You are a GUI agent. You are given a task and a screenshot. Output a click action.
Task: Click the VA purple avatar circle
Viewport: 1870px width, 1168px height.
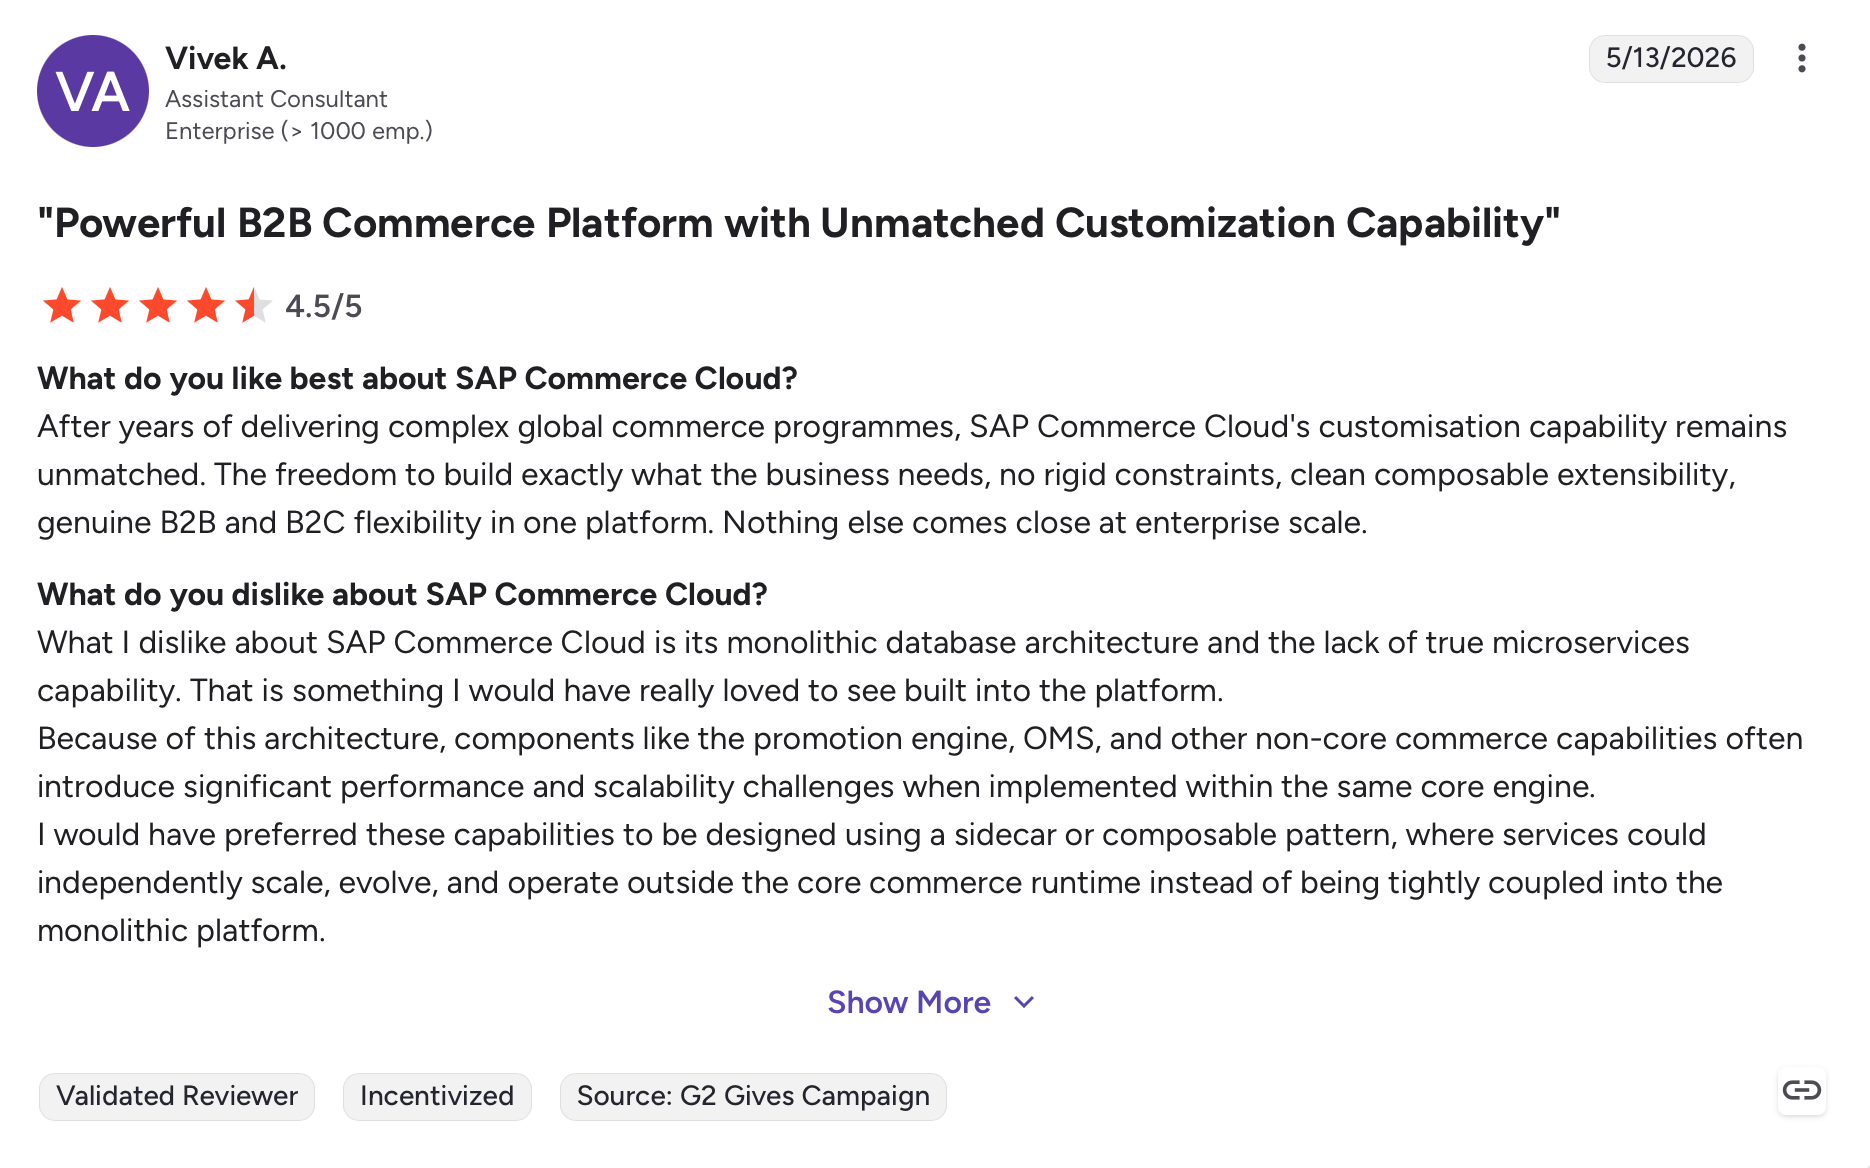pyautogui.click(x=93, y=91)
